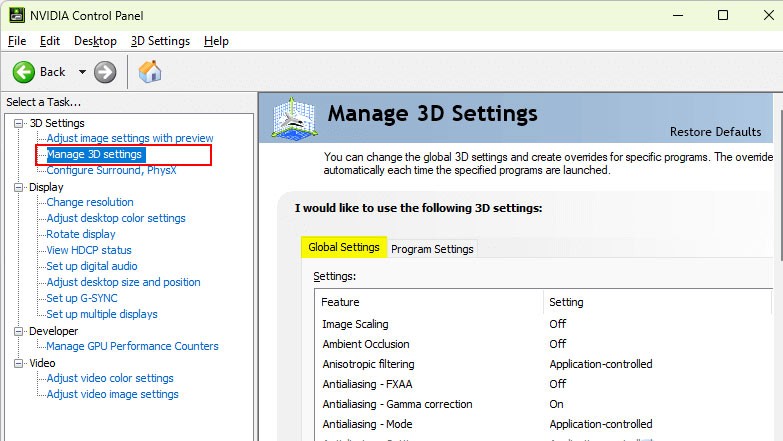
Task: Collapse the 3D Settings tree node
Action: pyautogui.click(x=18, y=123)
